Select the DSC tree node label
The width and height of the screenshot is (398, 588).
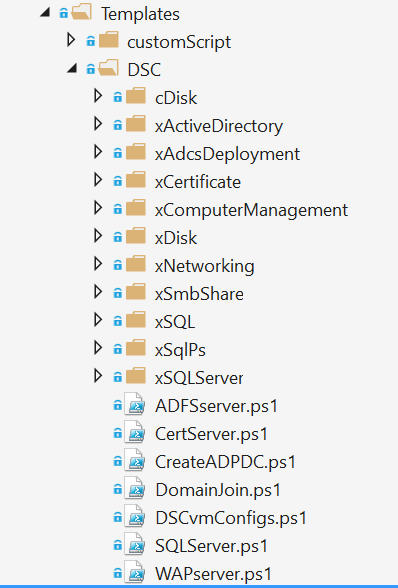coord(144,70)
